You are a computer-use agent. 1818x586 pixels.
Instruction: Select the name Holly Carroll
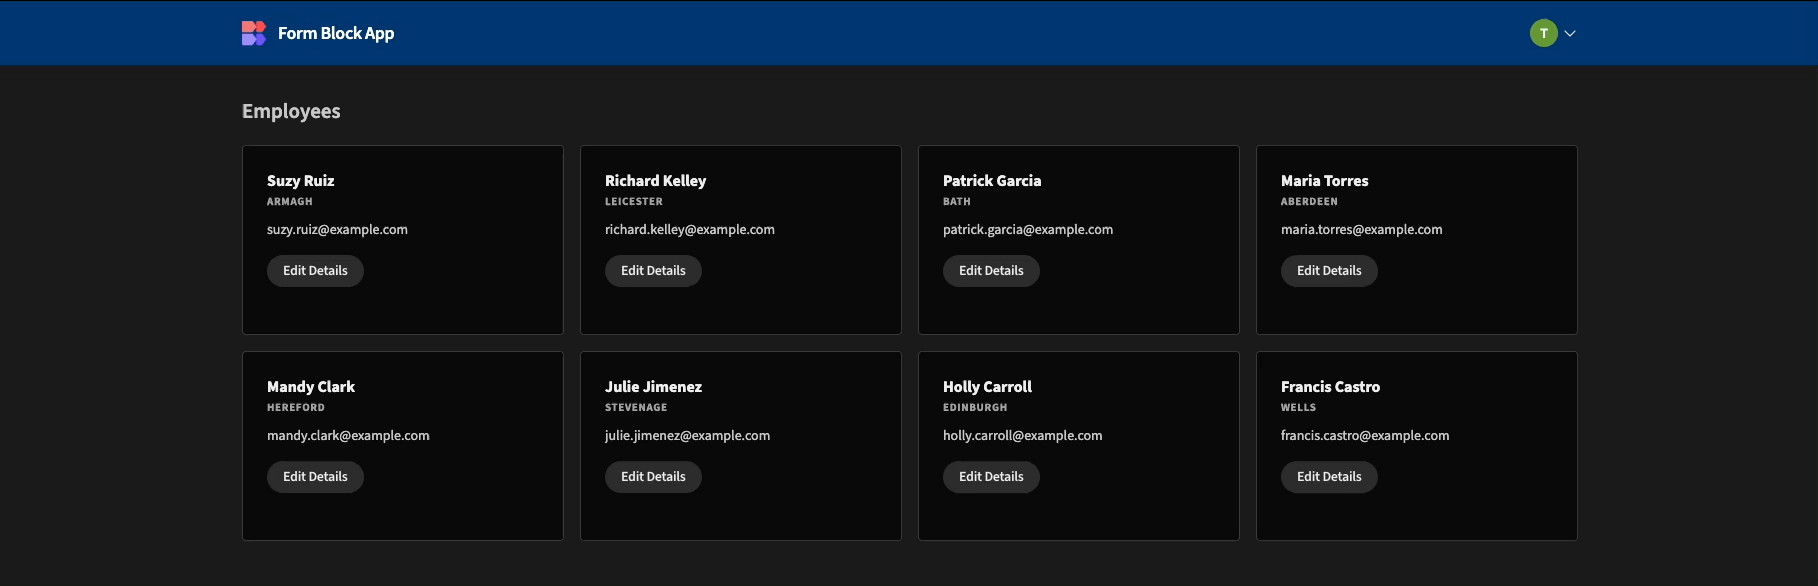[x=987, y=387]
